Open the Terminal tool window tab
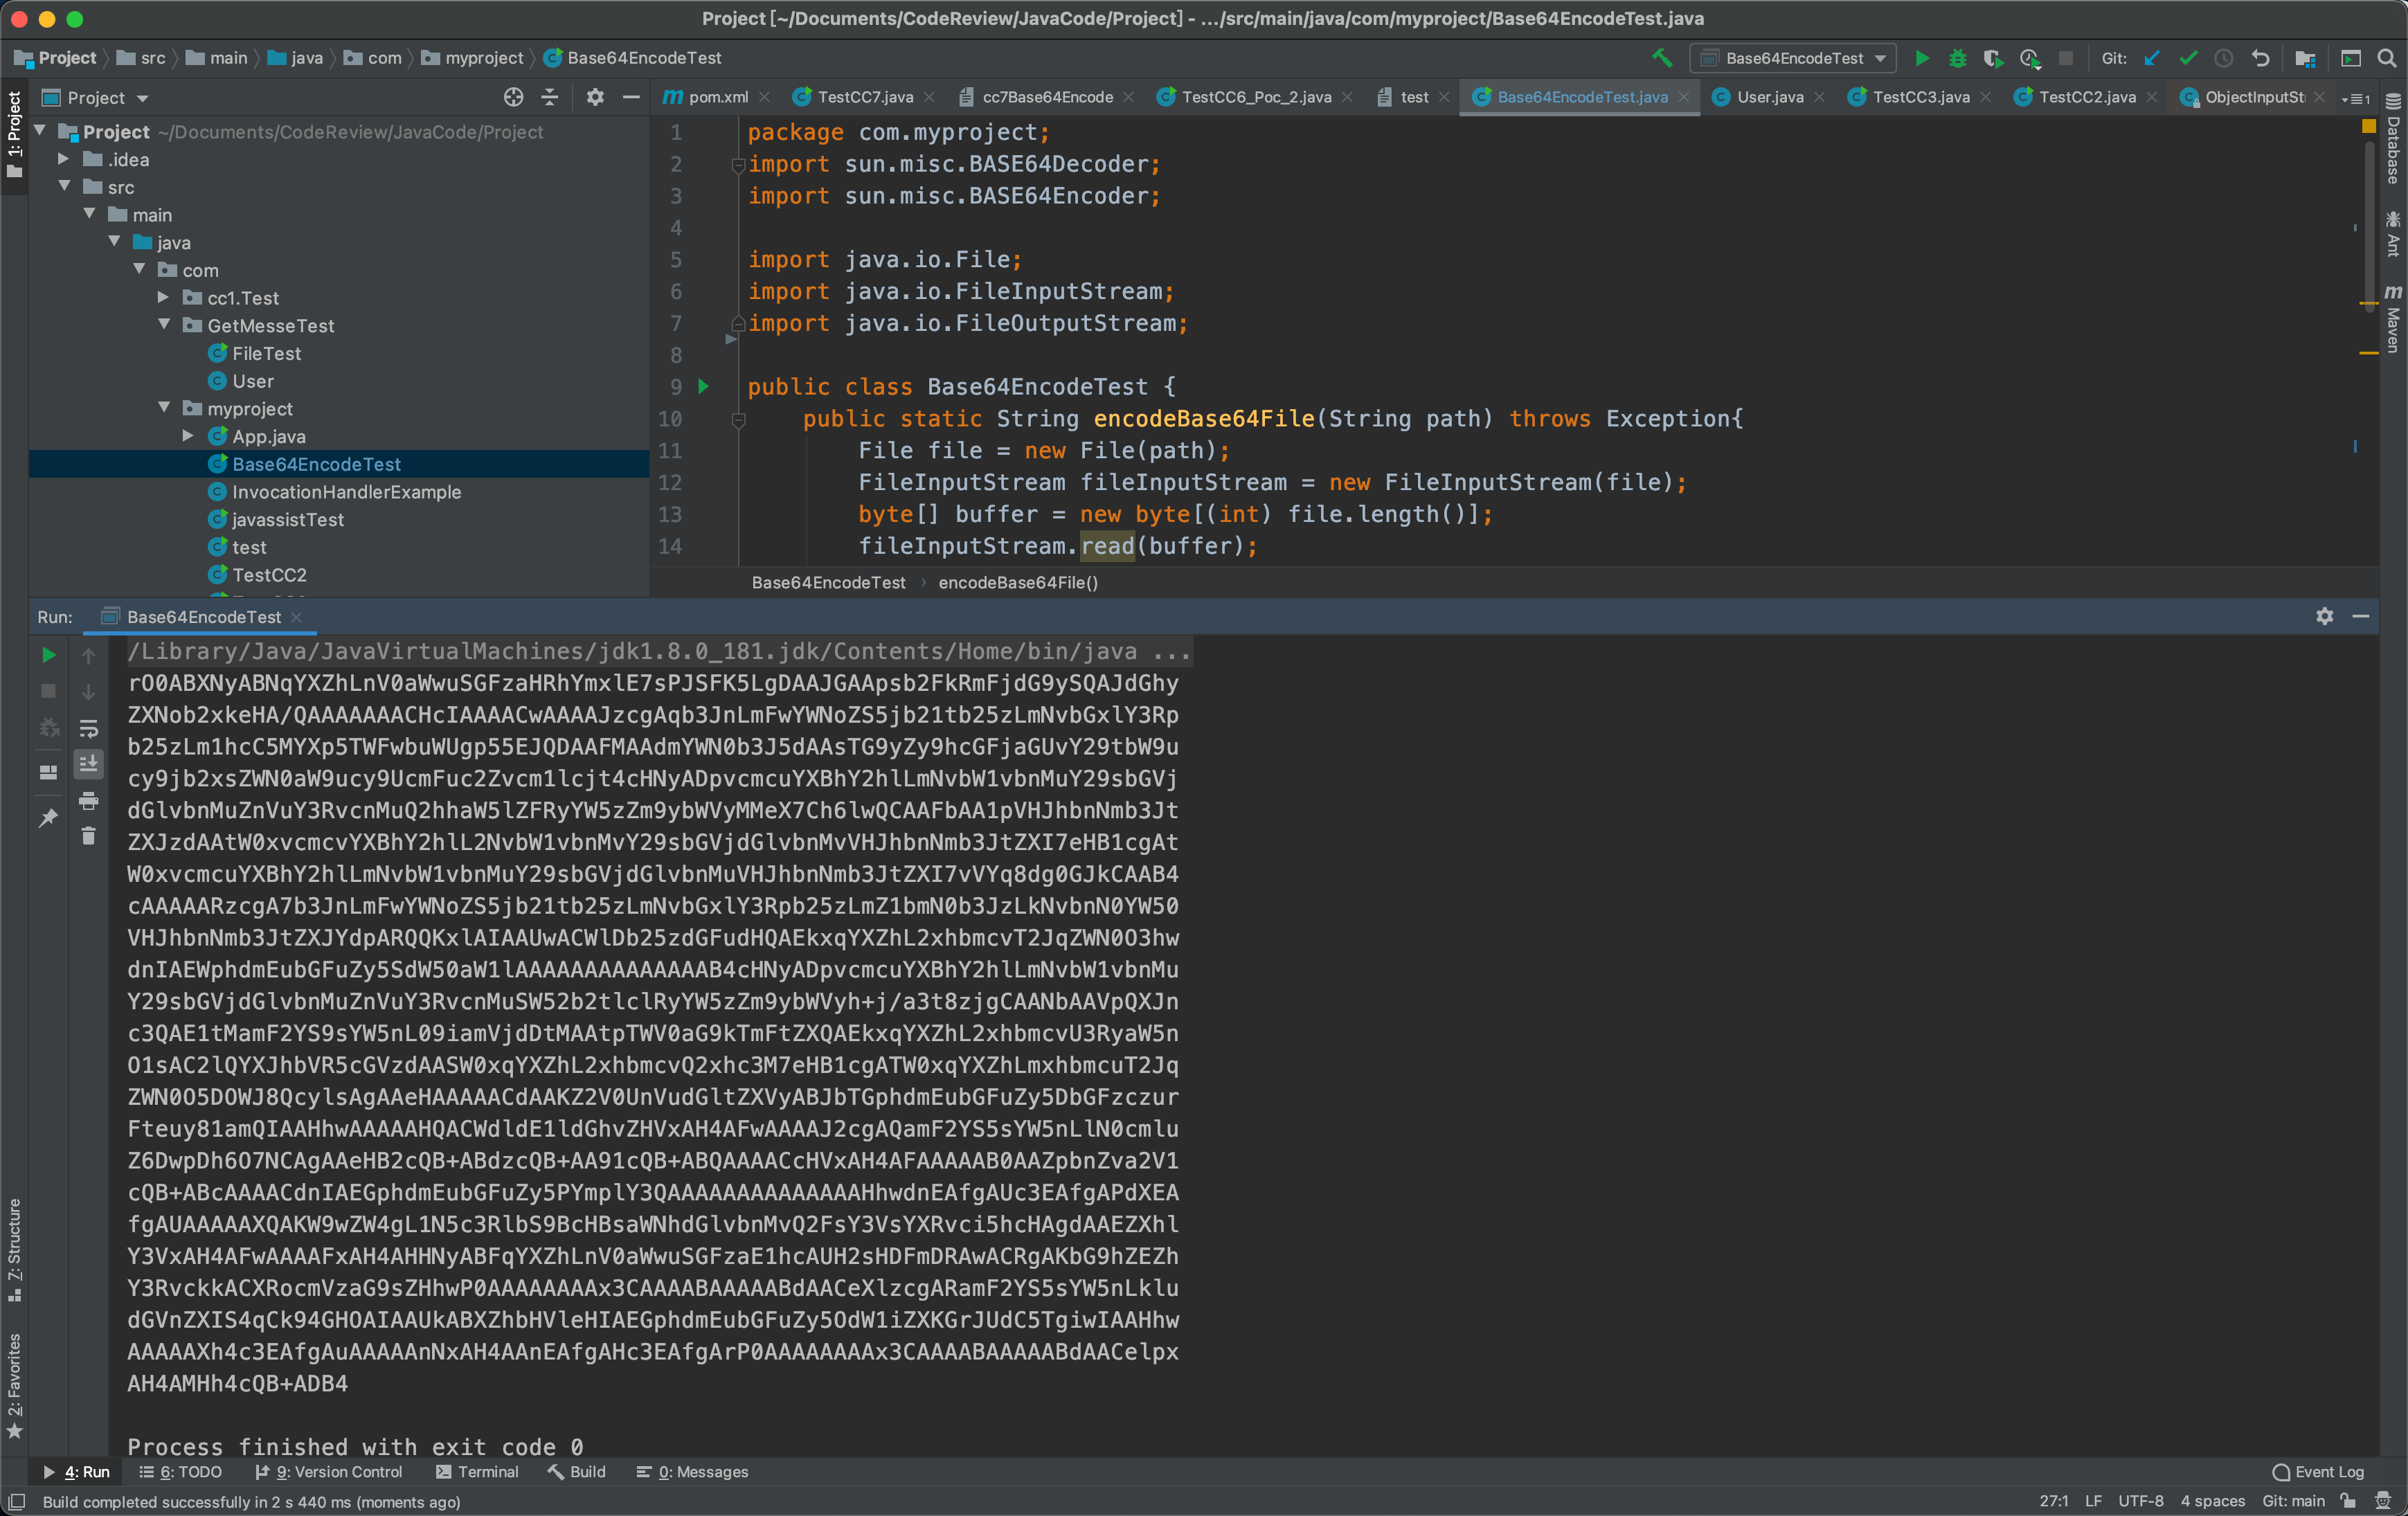Image resolution: width=2408 pixels, height=1516 pixels. click(x=477, y=1472)
